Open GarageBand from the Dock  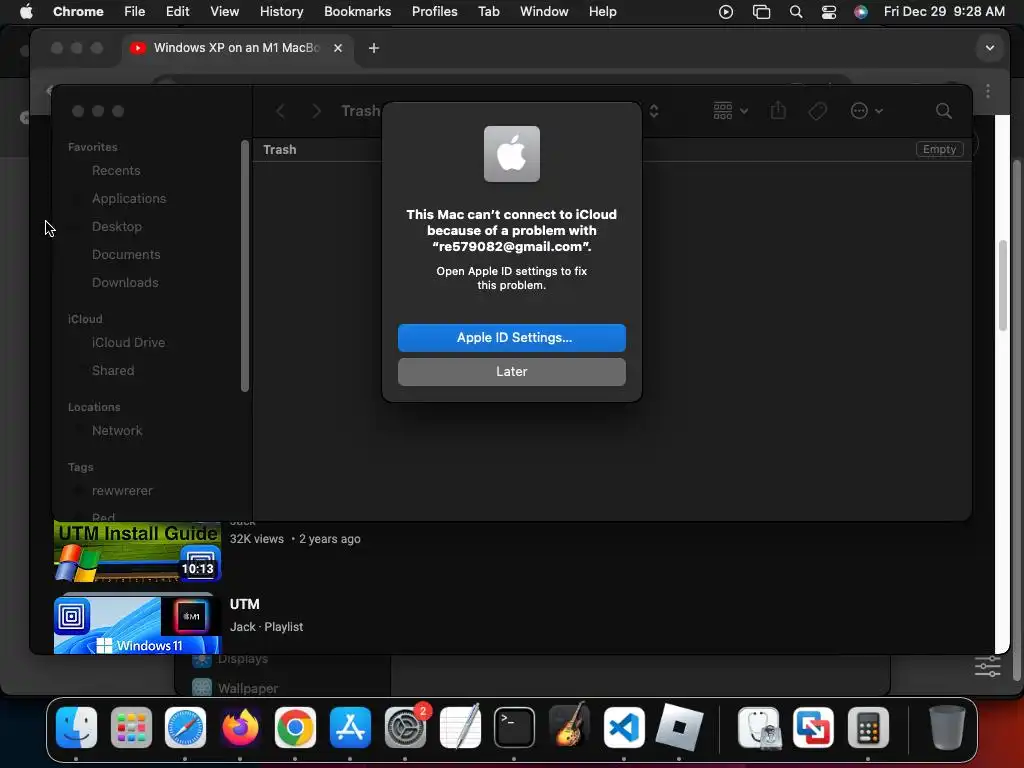pyautogui.click(x=569, y=726)
